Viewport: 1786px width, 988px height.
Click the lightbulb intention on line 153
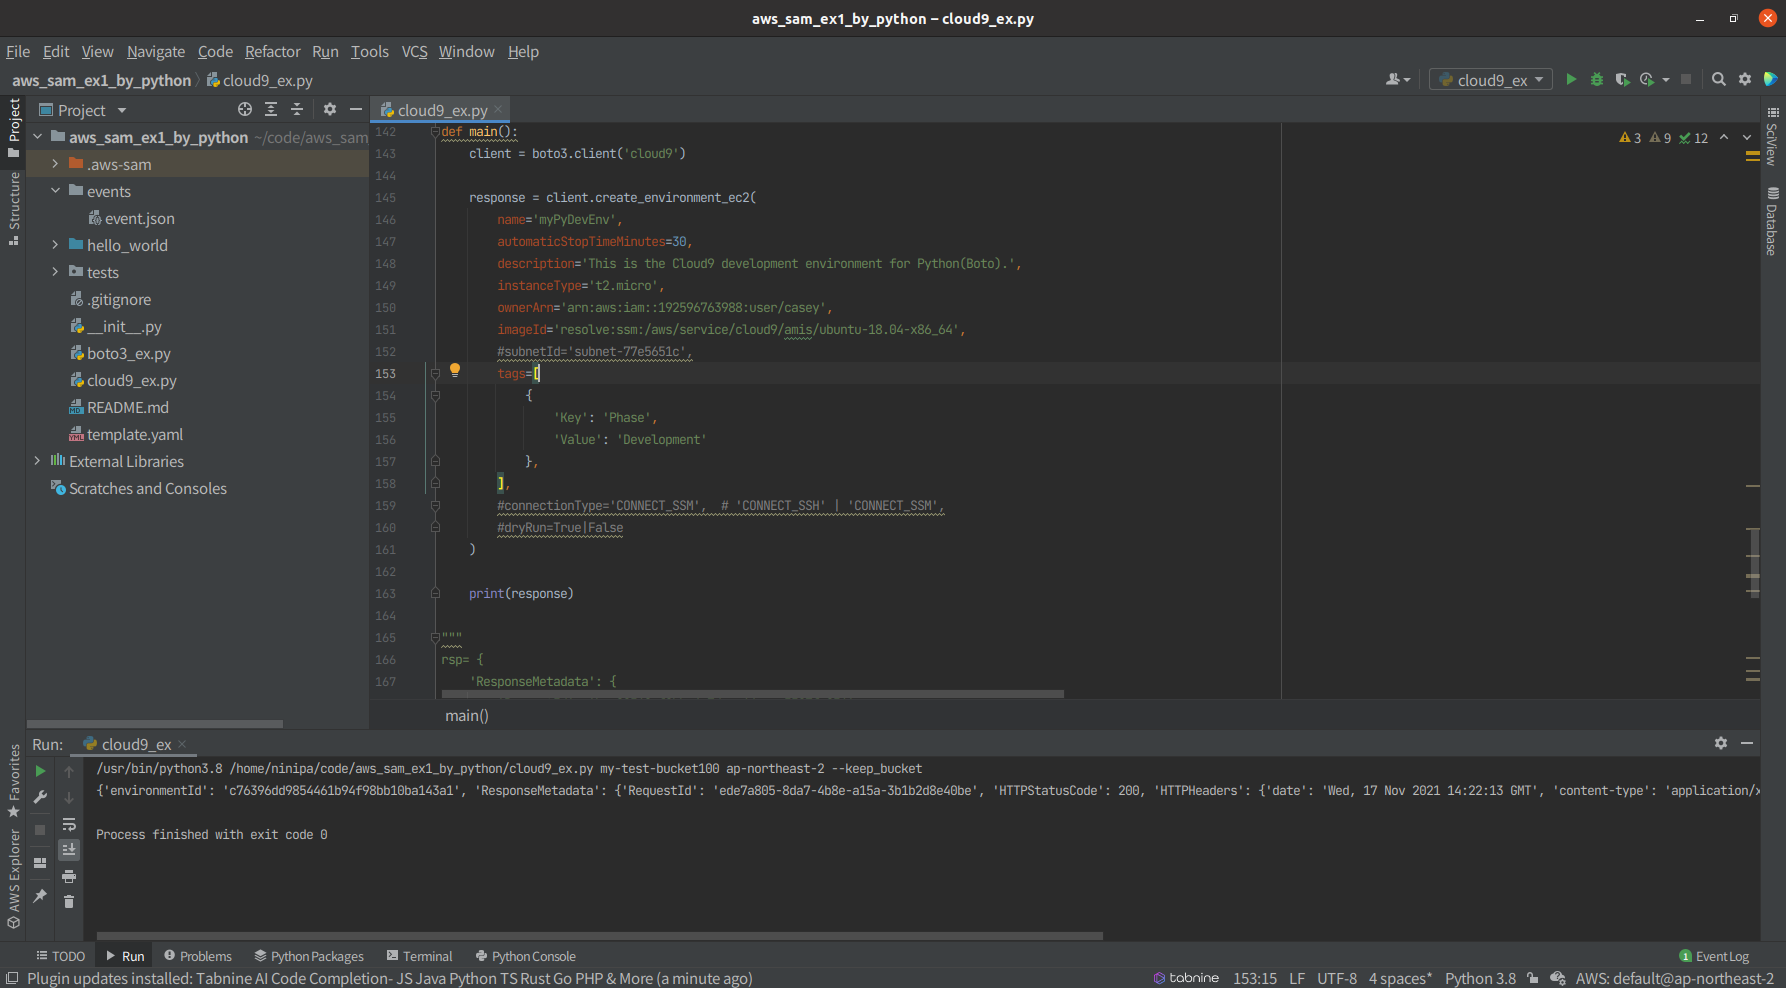coord(455,370)
